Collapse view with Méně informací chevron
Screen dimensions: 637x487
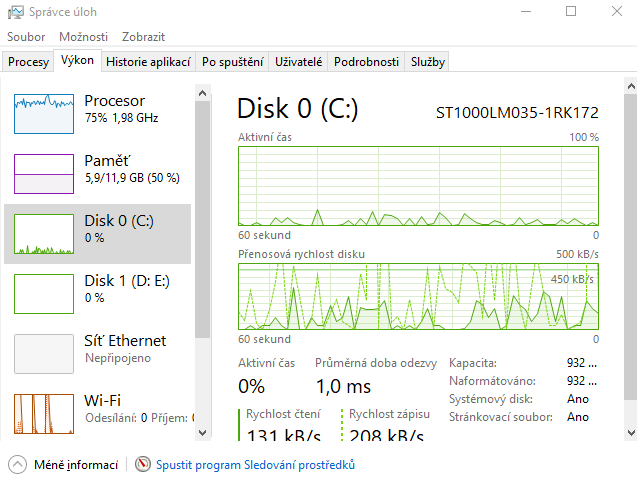[x=17, y=465]
